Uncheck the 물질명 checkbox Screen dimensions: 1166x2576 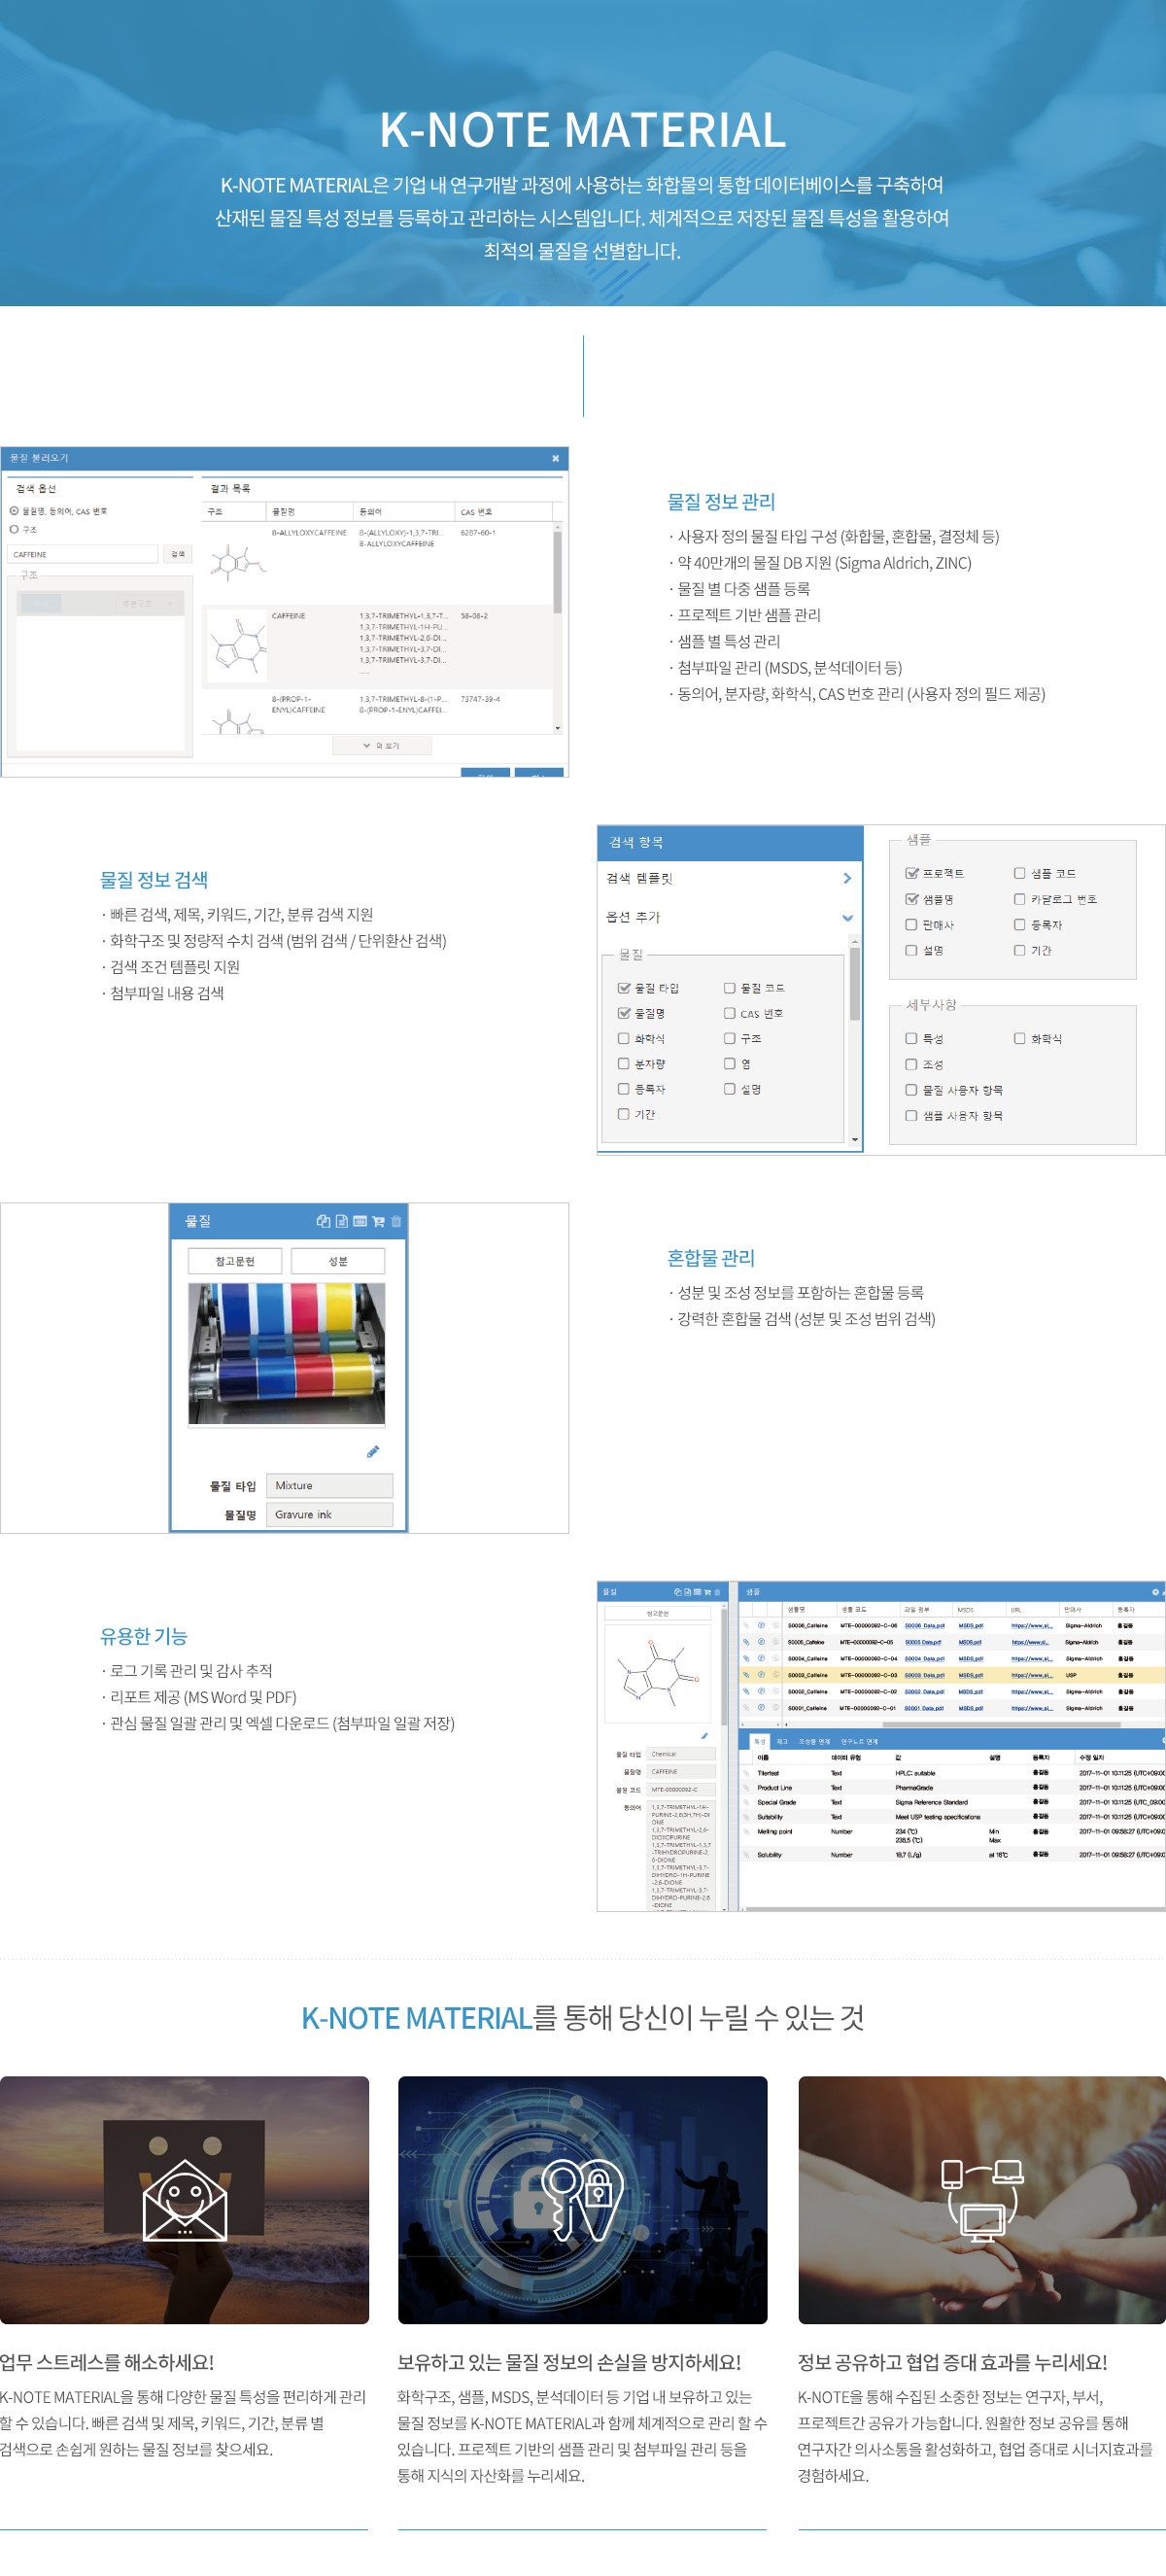click(x=624, y=1013)
